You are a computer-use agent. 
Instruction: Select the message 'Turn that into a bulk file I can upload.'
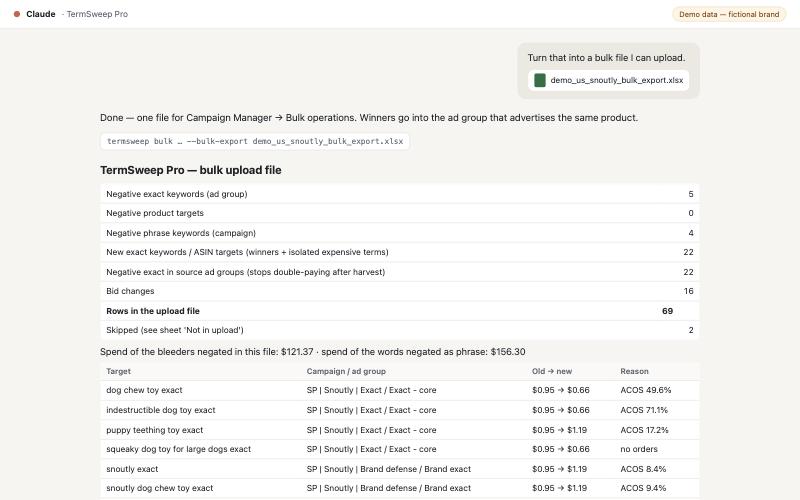606,58
